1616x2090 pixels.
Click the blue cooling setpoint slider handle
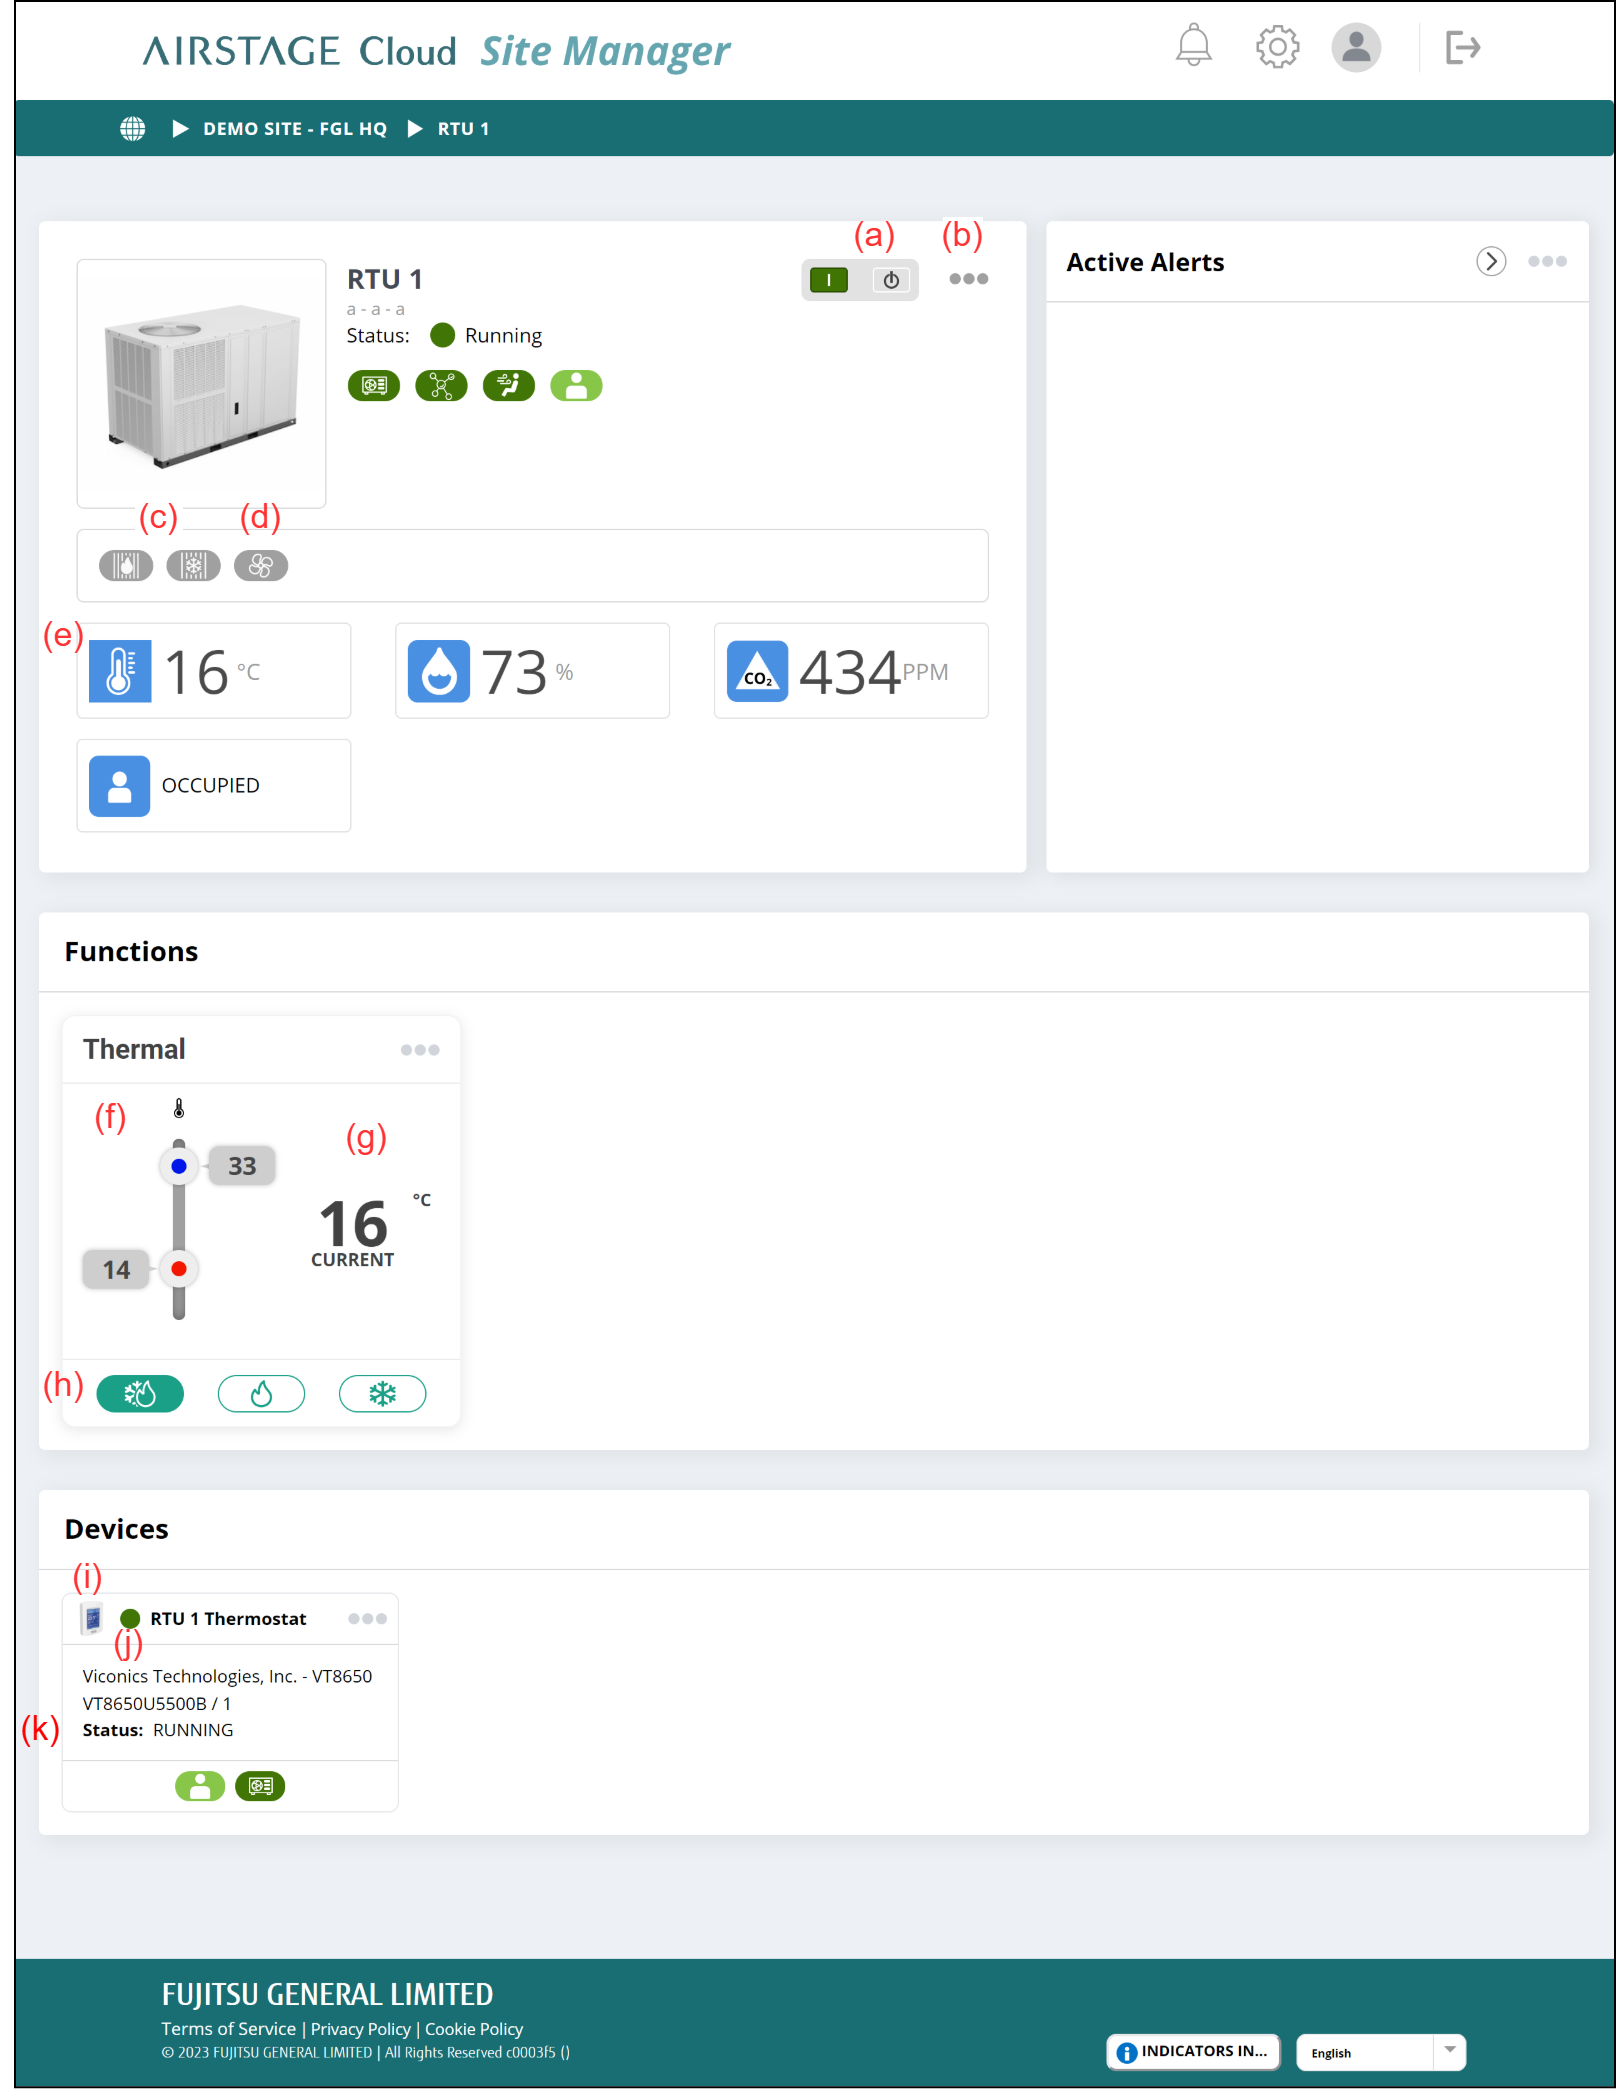pos(179,1166)
